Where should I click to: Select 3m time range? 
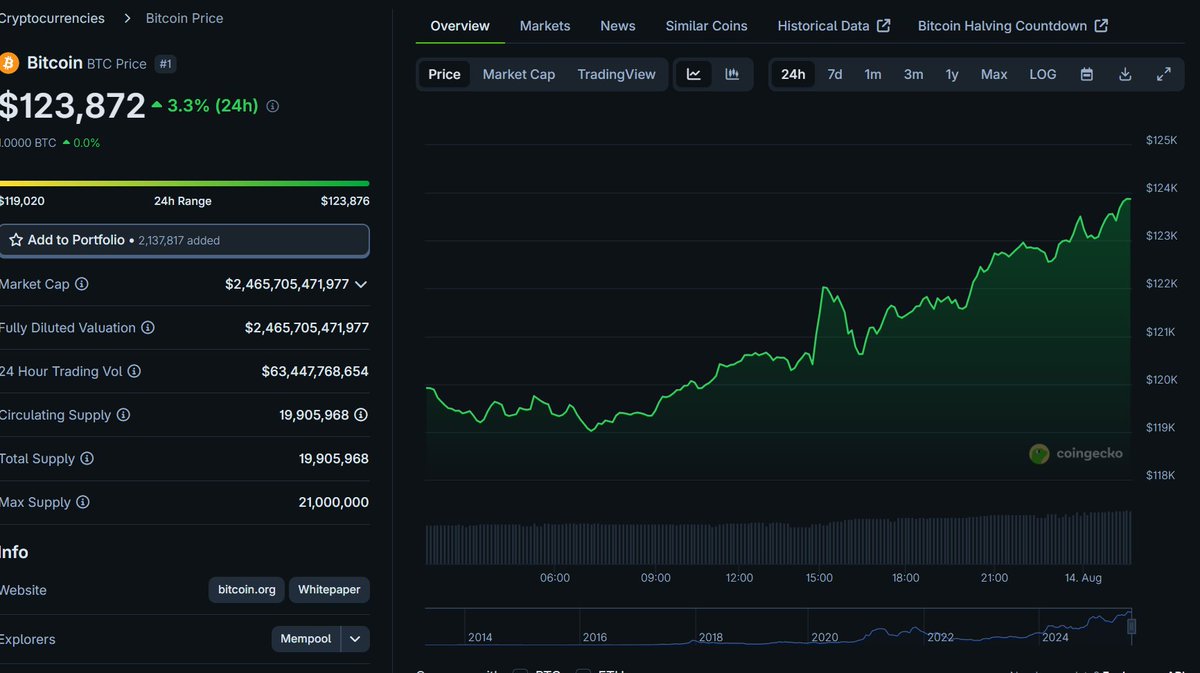click(914, 74)
